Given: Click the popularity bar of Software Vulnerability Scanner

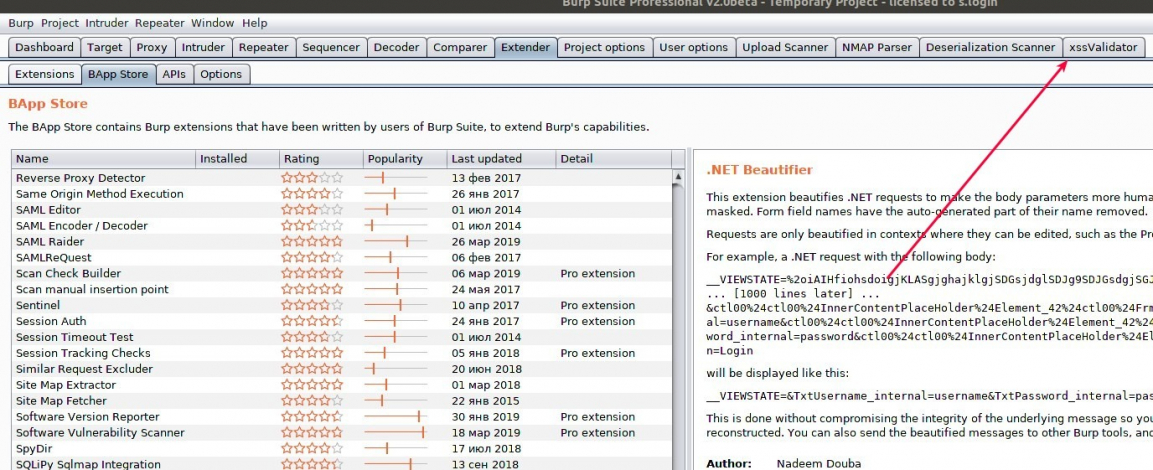Looking at the screenshot, I should click(x=396, y=433).
